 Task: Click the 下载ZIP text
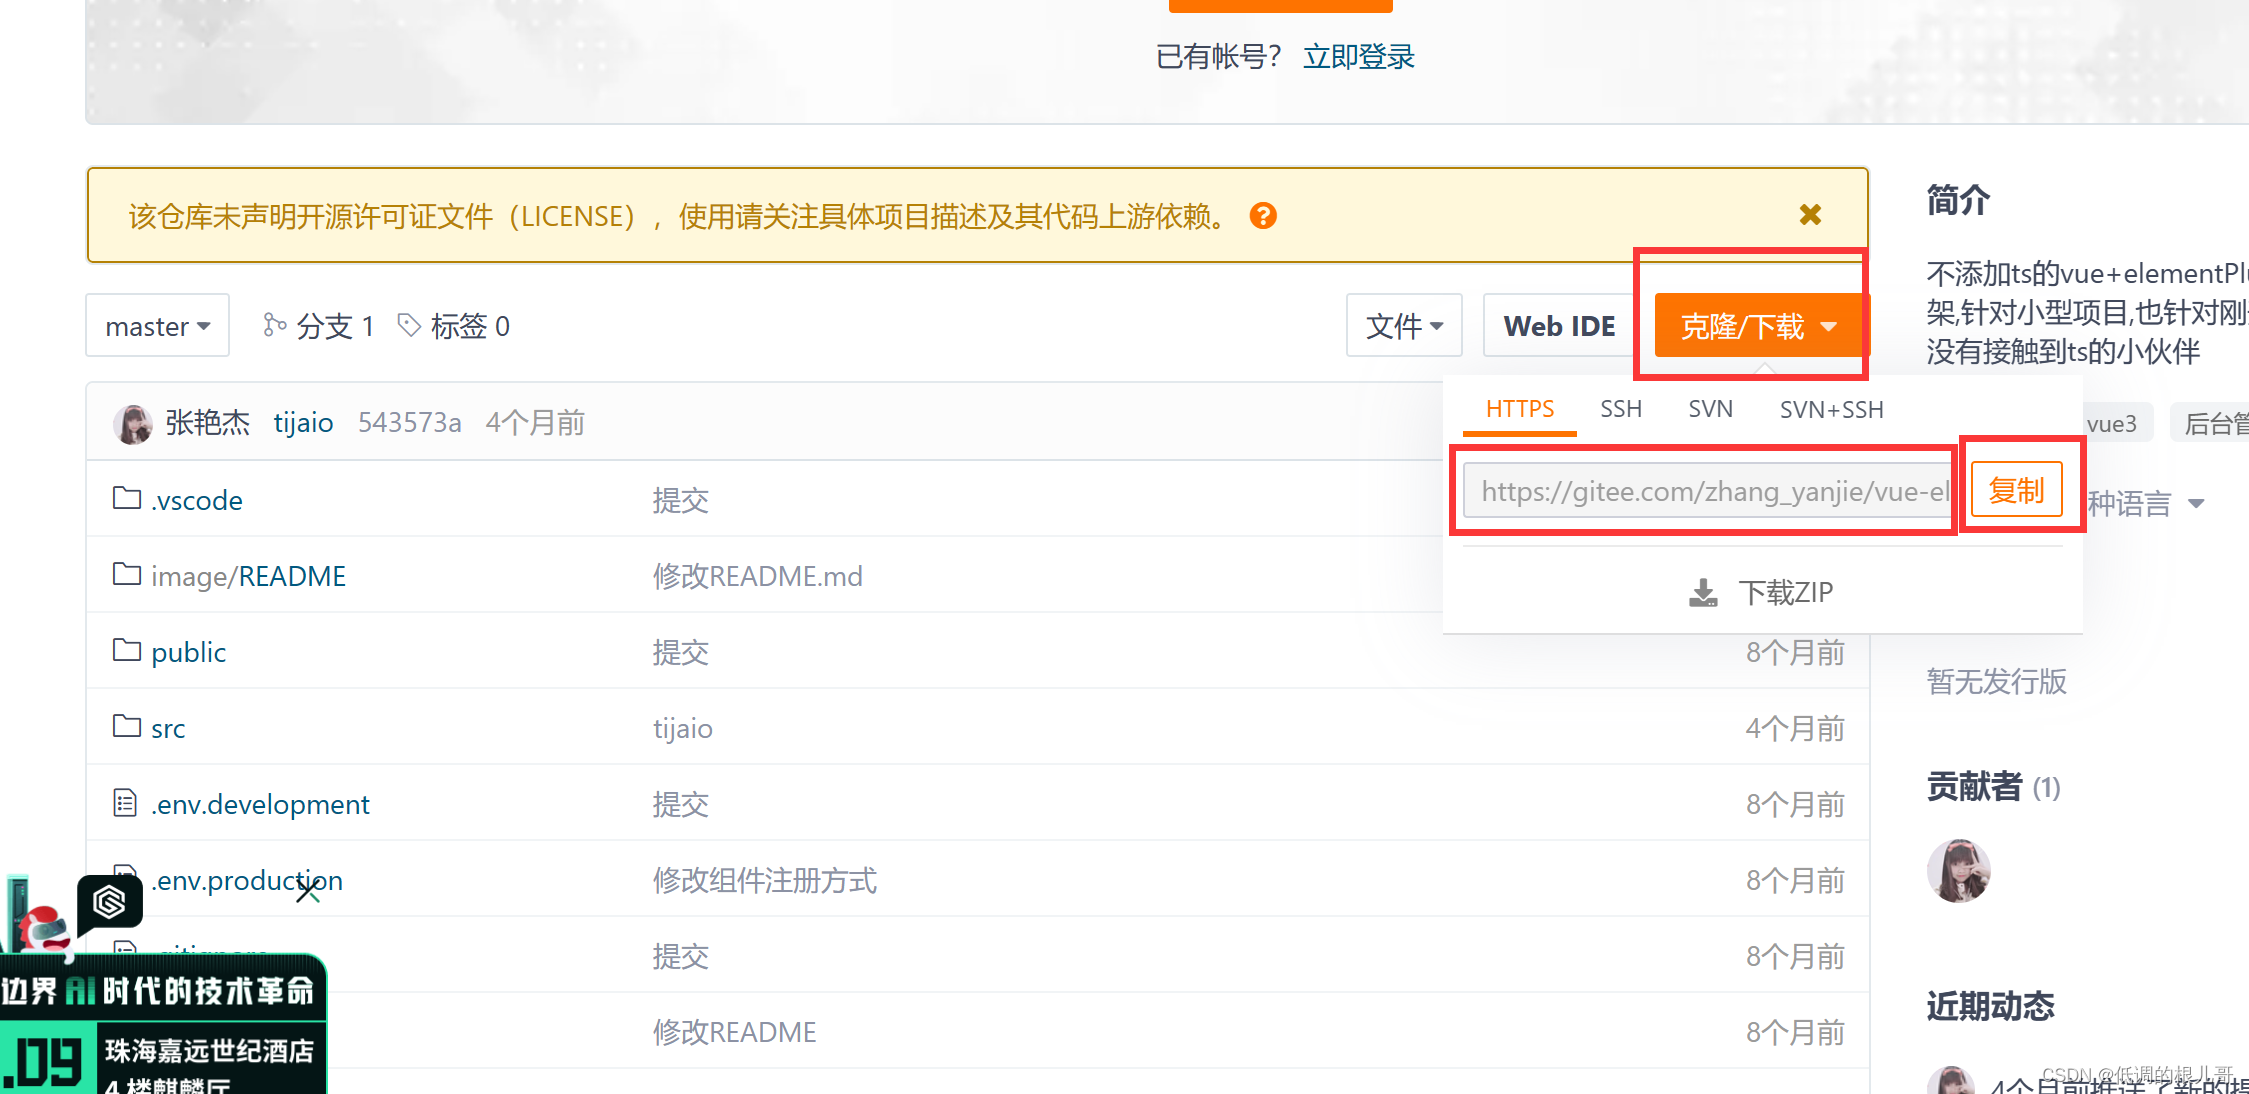coord(1786,593)
